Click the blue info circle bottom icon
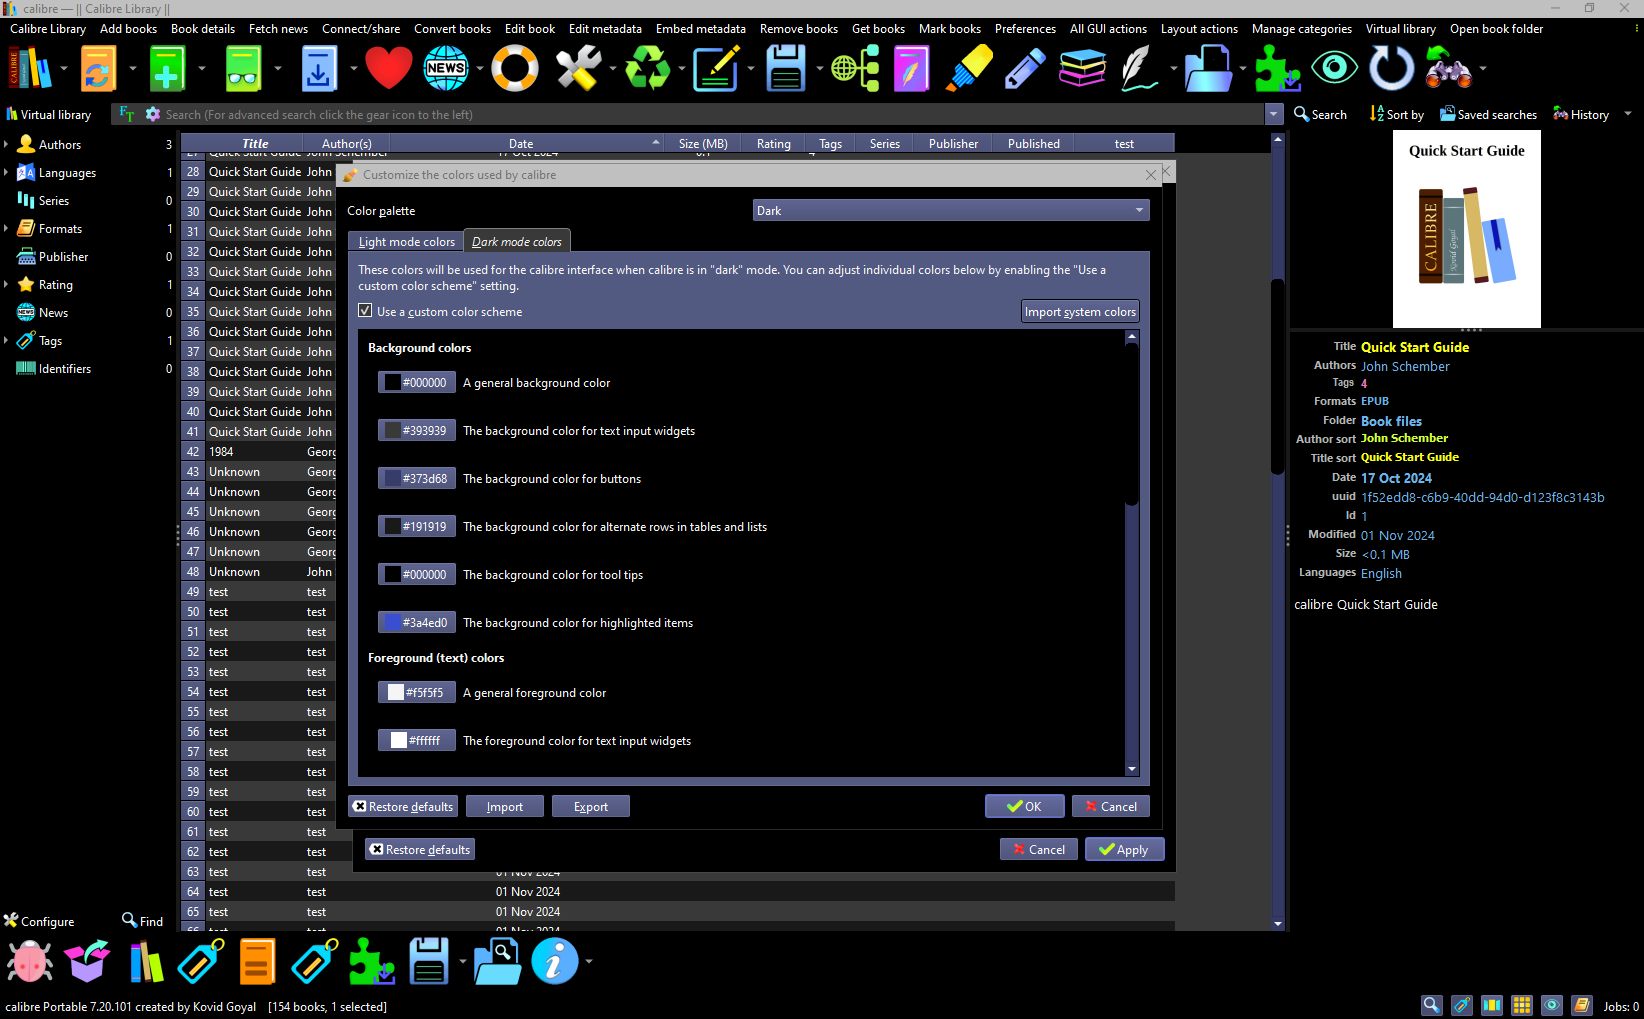Viewport: 1644px width, 1019px height. click(555, 961)
